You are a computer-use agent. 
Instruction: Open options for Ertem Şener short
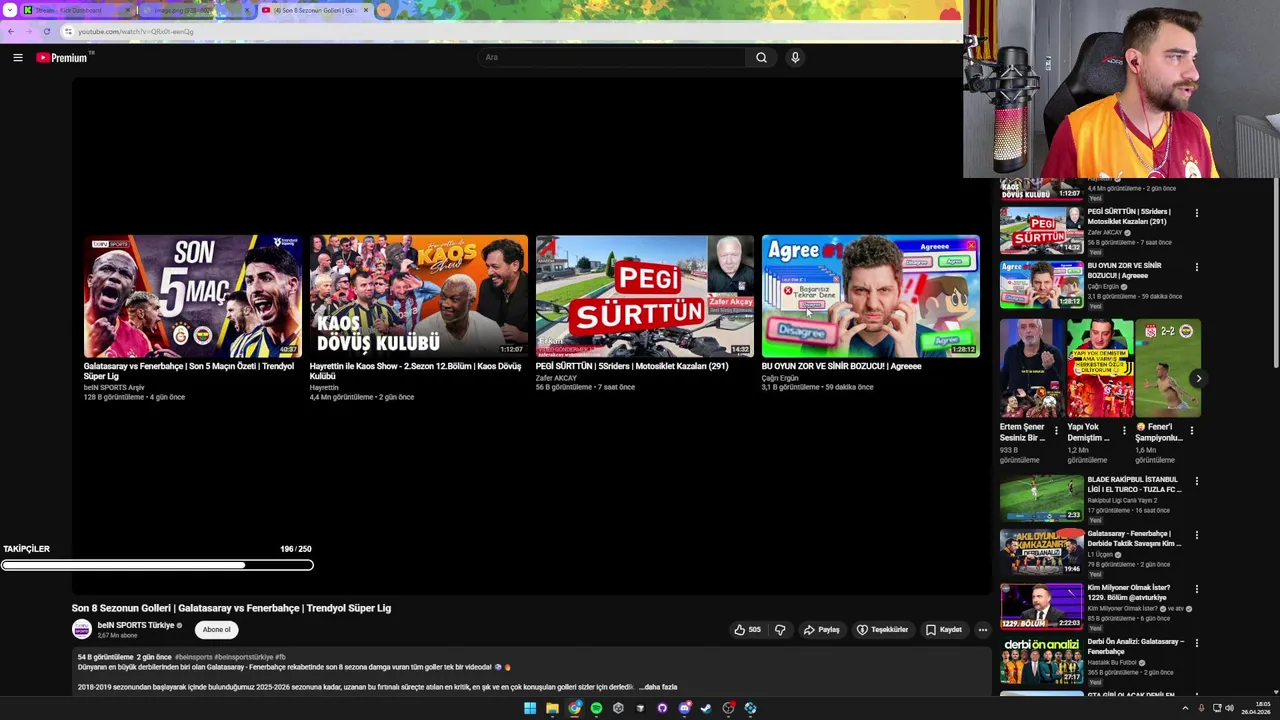(1056, 430)
